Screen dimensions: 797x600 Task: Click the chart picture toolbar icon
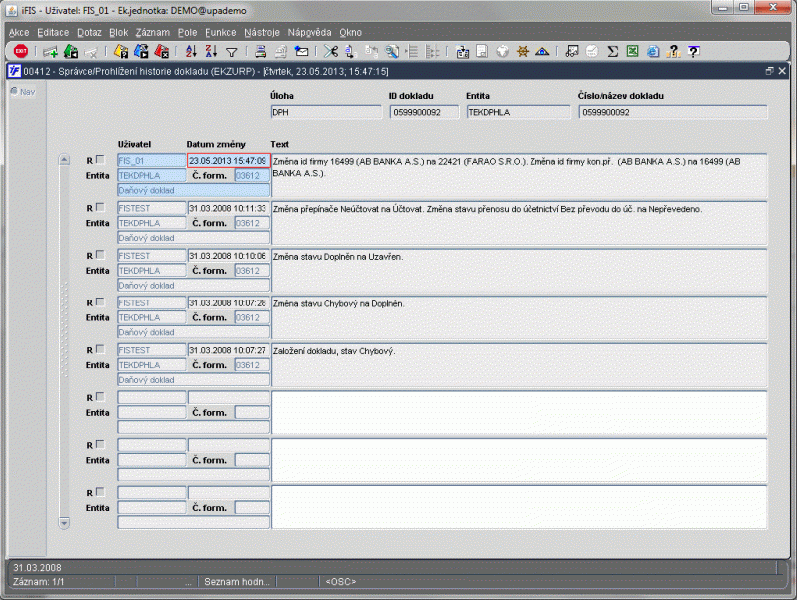[572, 51]
